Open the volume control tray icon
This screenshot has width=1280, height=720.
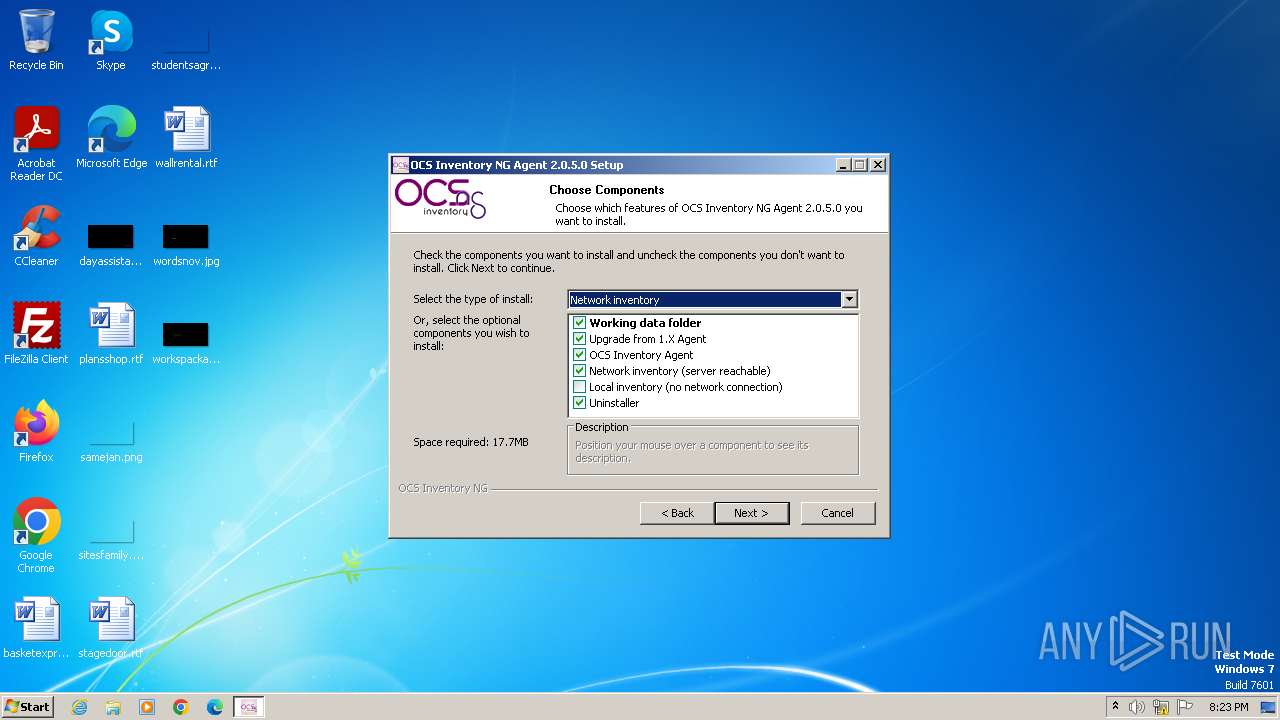coord(1137,707)
